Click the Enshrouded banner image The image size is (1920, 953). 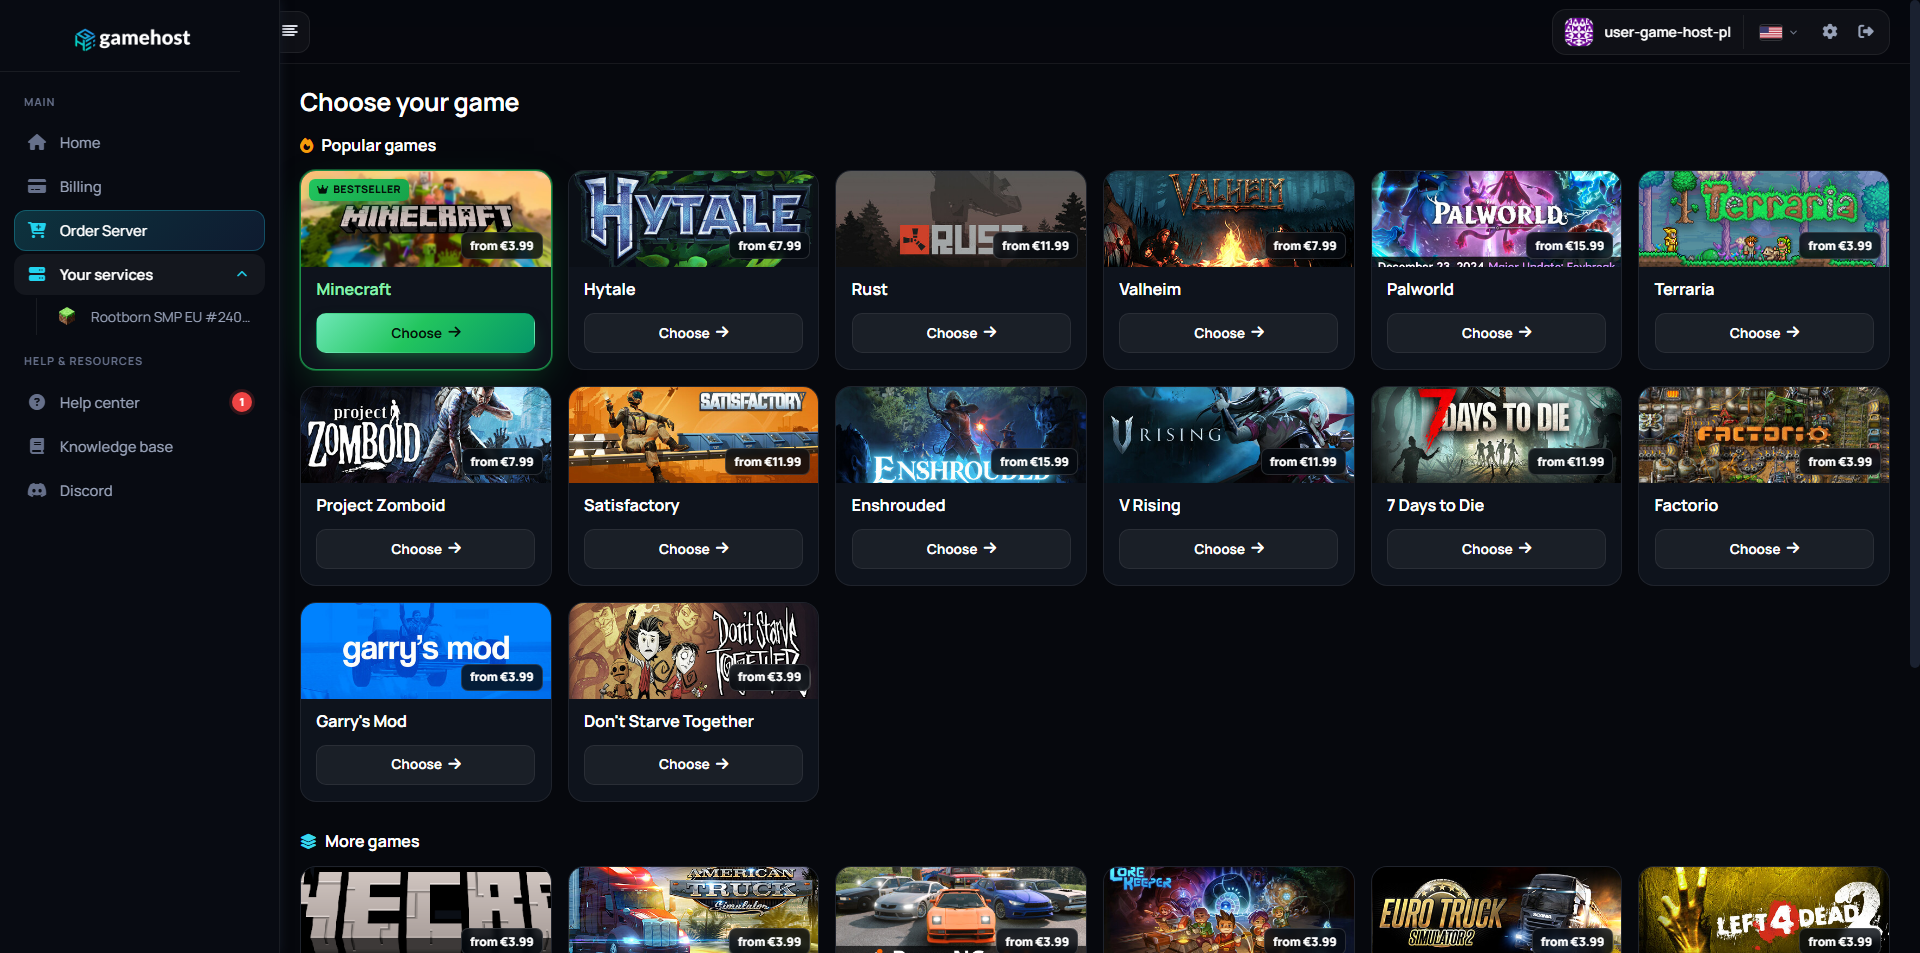pos(961,435)
